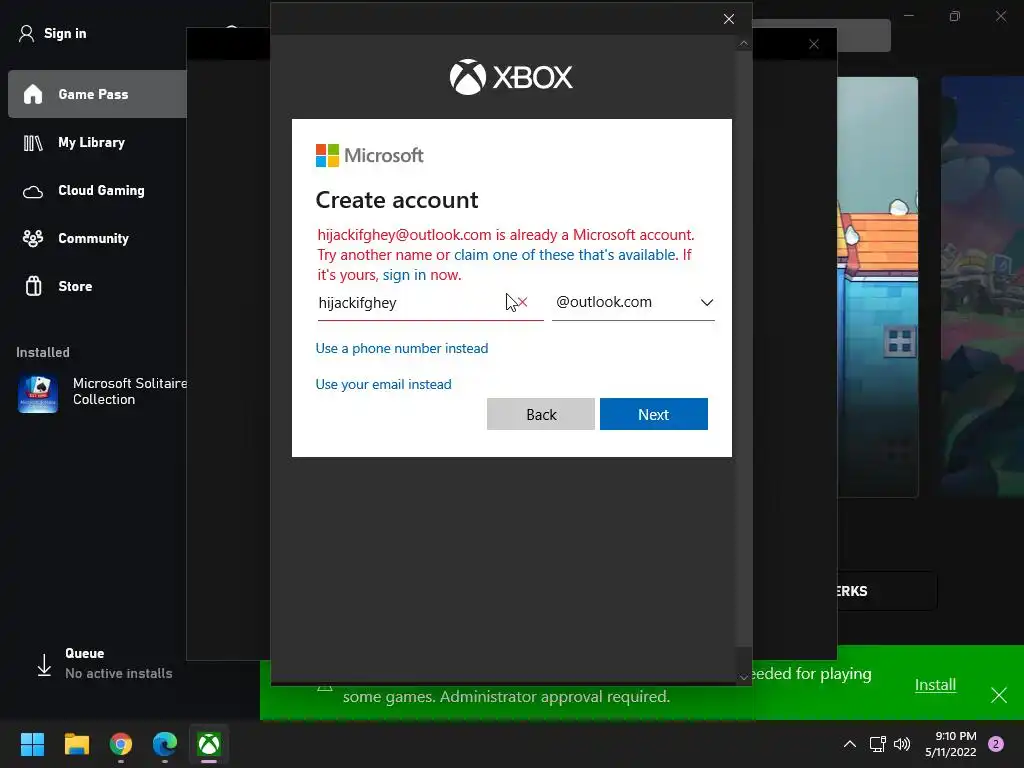Click the Microsoft Solitaire Collection thumbnail
Screen dimensions: 1024x768
pyautogui.click(x=38, y=393)
